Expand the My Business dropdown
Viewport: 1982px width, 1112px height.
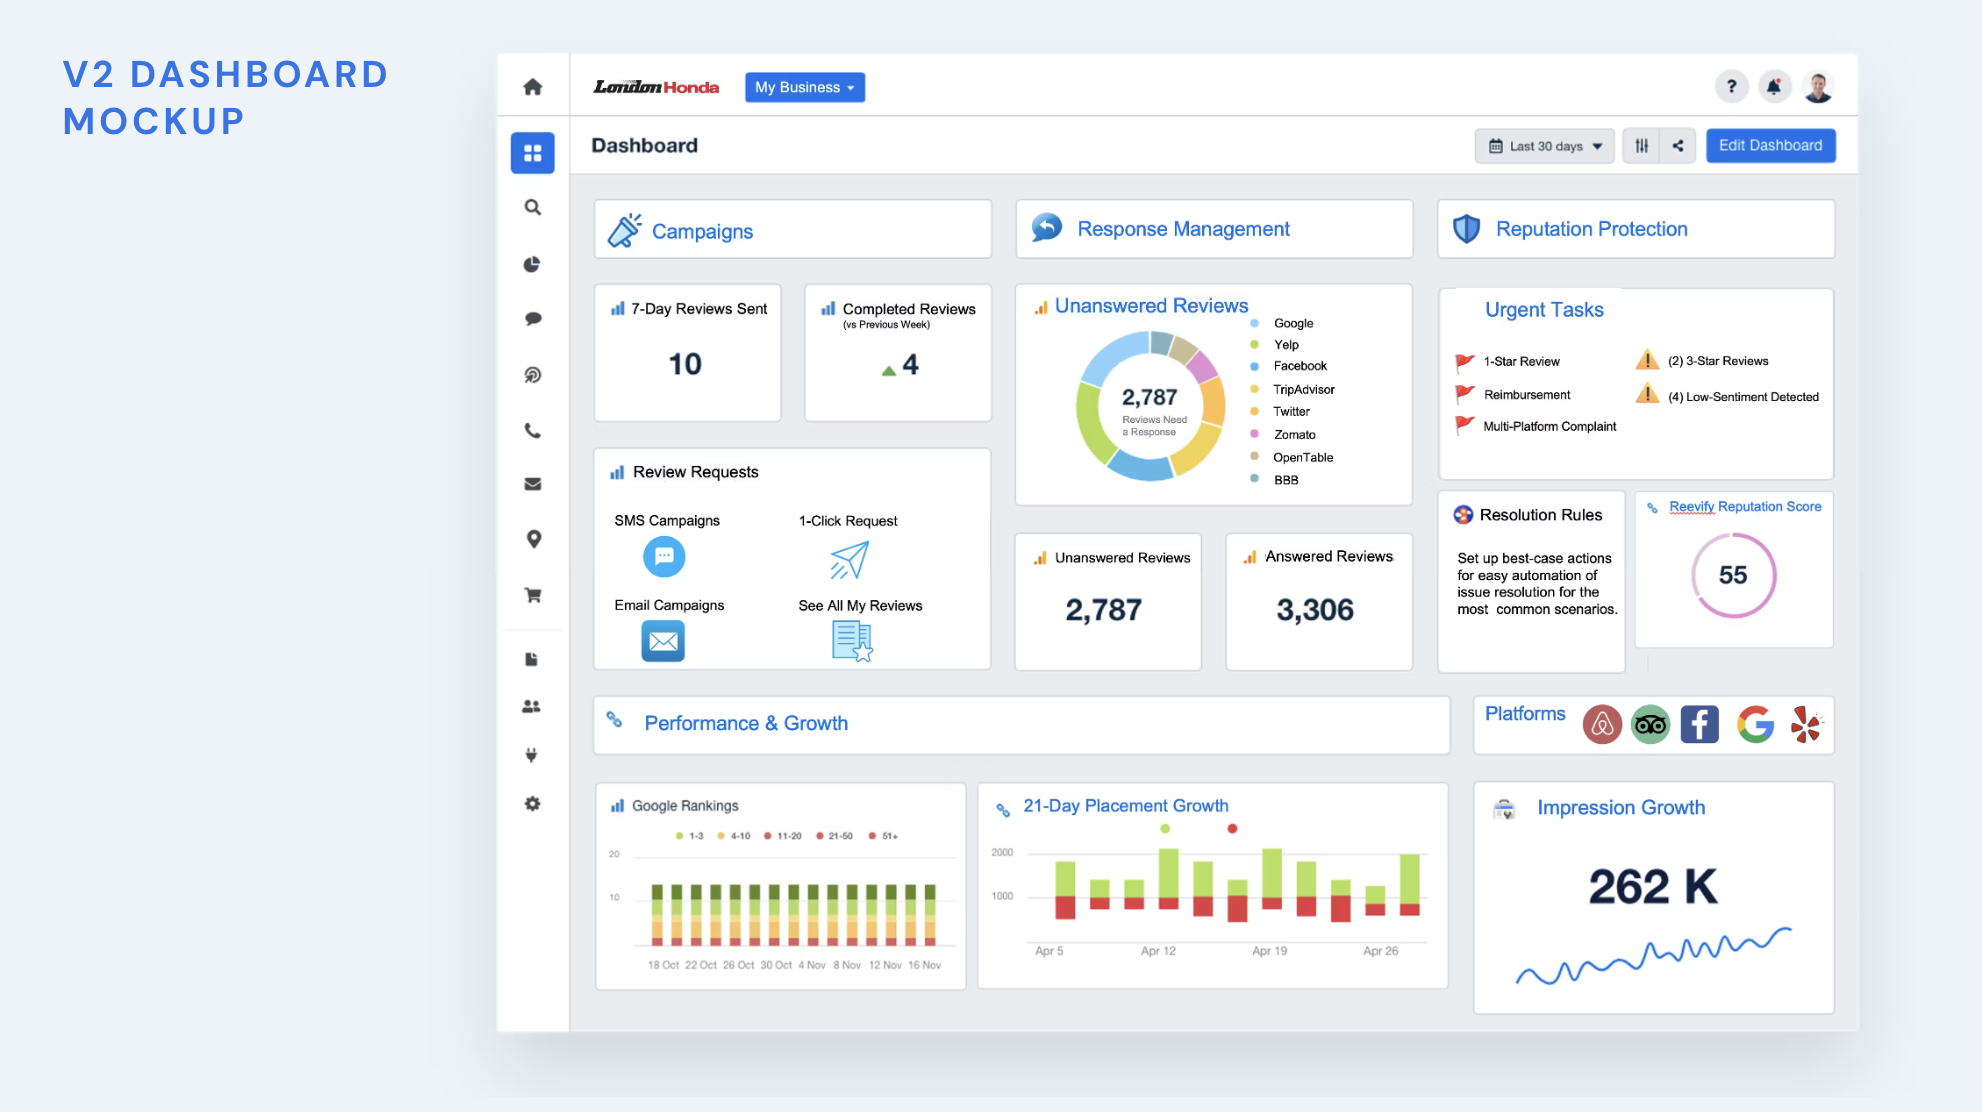pos(804,87)
